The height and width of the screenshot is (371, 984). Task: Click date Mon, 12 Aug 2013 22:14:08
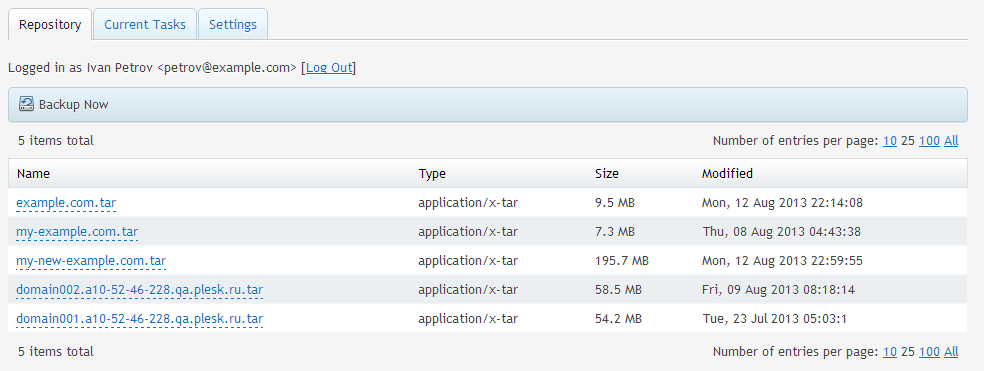[x=783, y=203]
